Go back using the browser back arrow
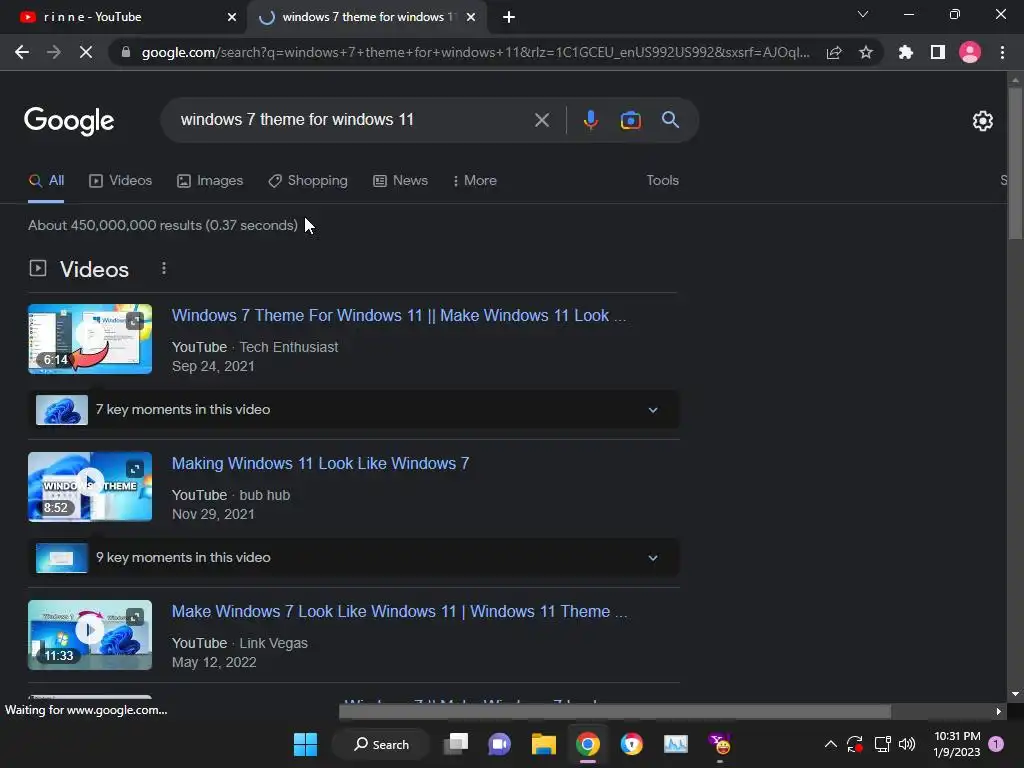 click(x=22, y=52)
